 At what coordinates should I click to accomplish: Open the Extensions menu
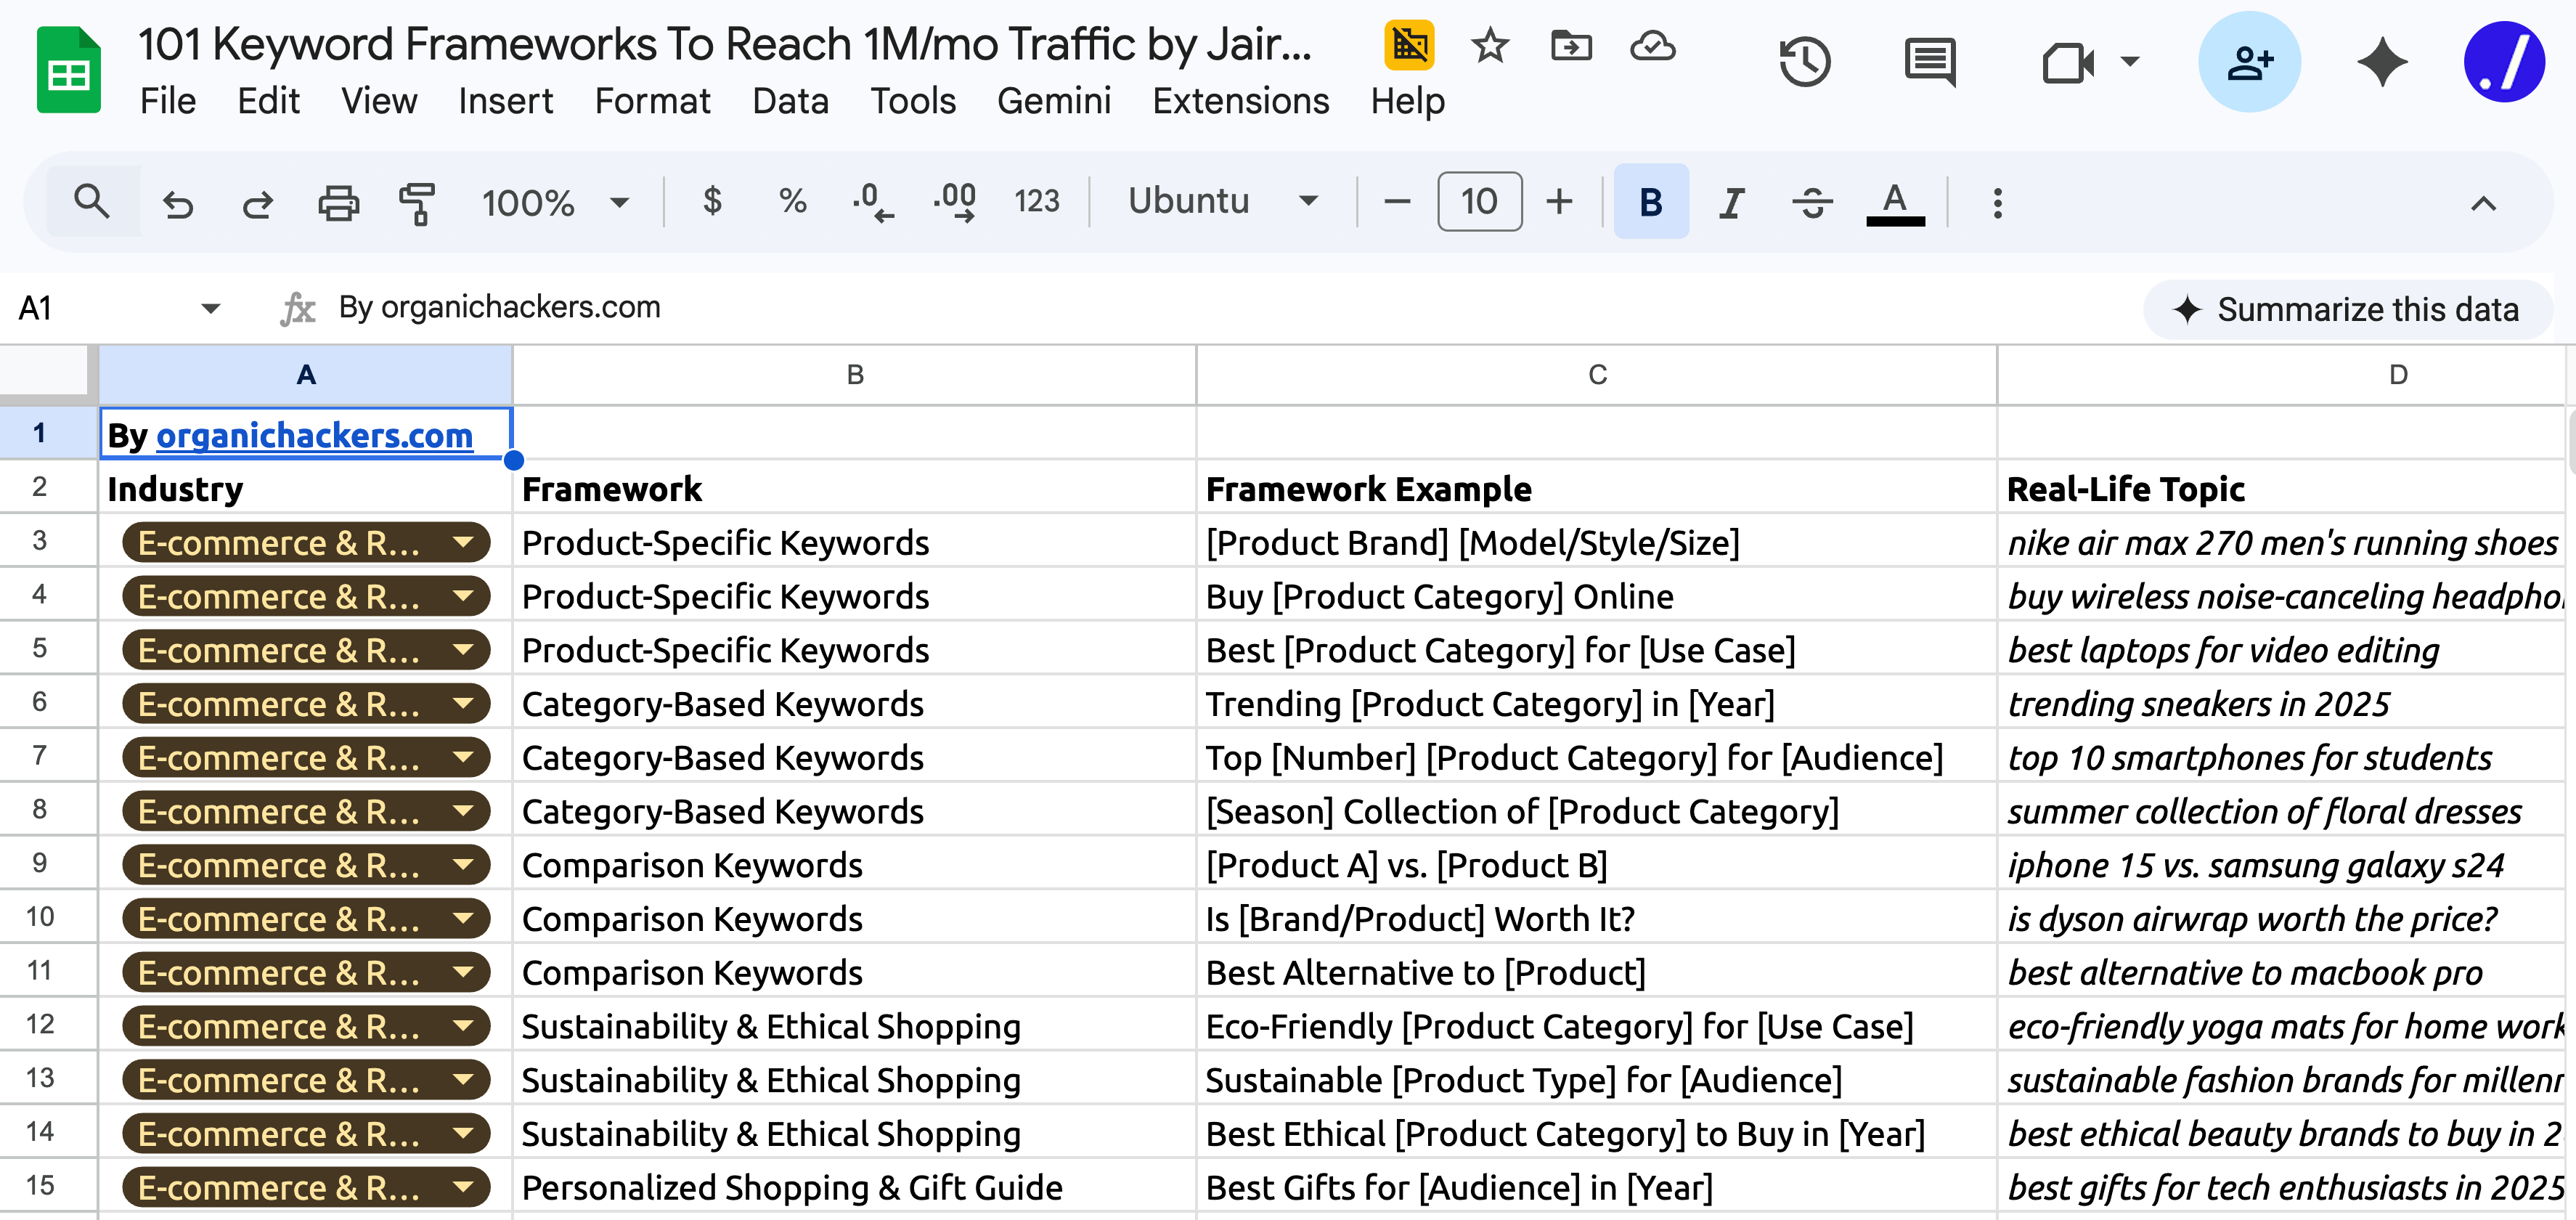click(x=1240, y=101)
